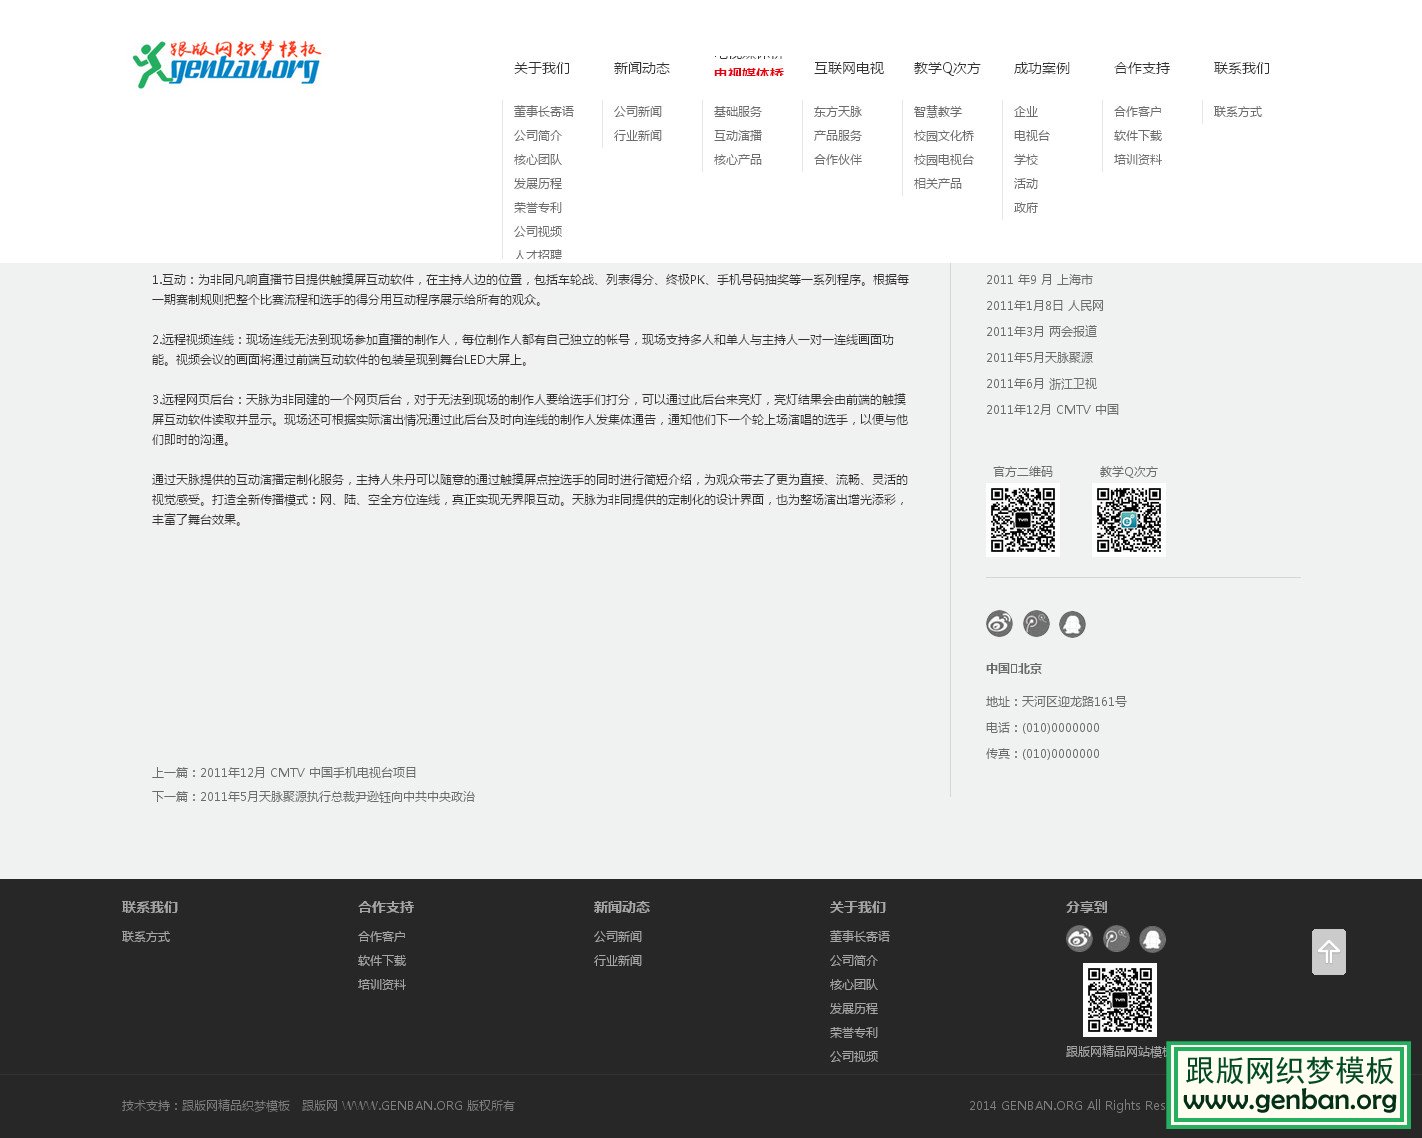Scan the 官方二维码 QR code thumbnail
The image size is (1422, 1138).
(1023, 520)
